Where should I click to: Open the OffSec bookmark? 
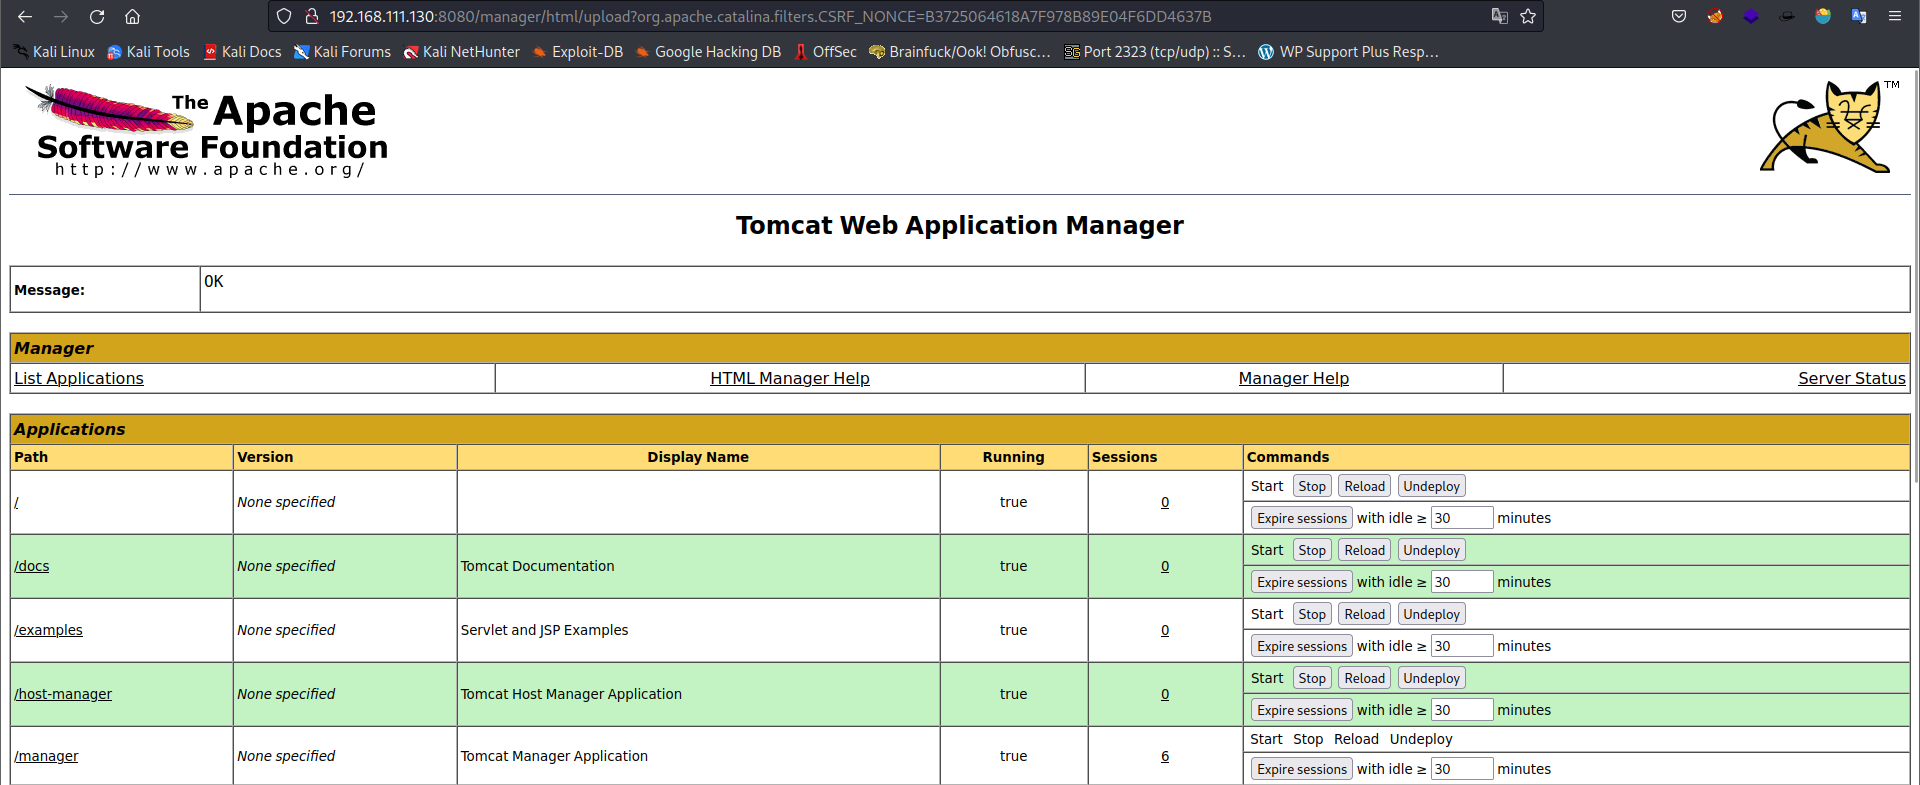coord(825,52)
